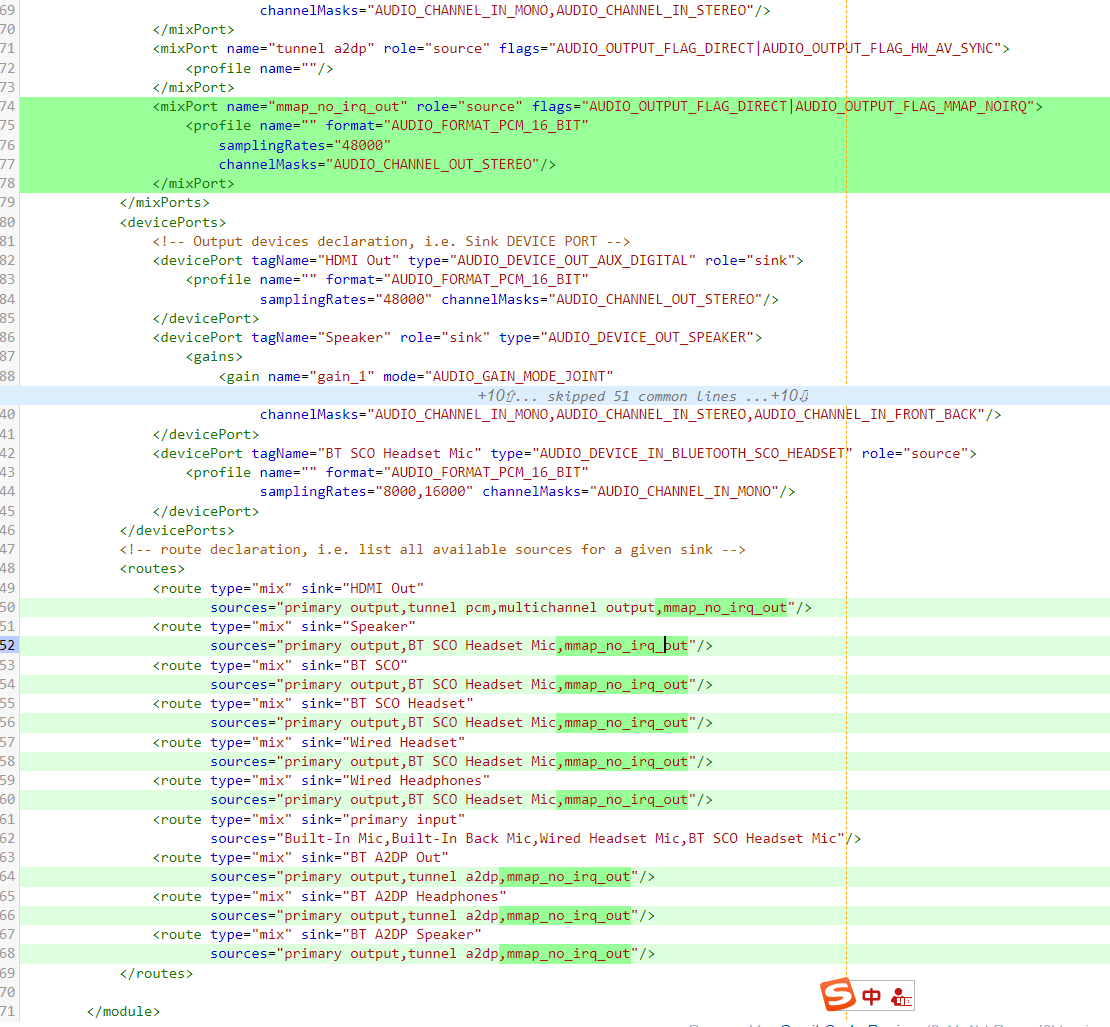1110x1027 pixels.
Task: Click the closing </devicePorts> tag
Action: click(x=177, y=530)
